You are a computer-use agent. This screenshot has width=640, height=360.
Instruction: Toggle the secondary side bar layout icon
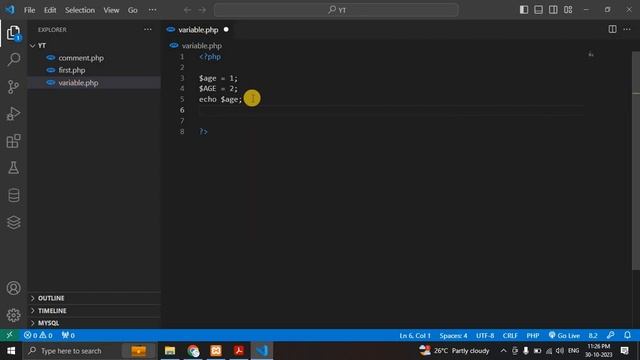(553, 9)
